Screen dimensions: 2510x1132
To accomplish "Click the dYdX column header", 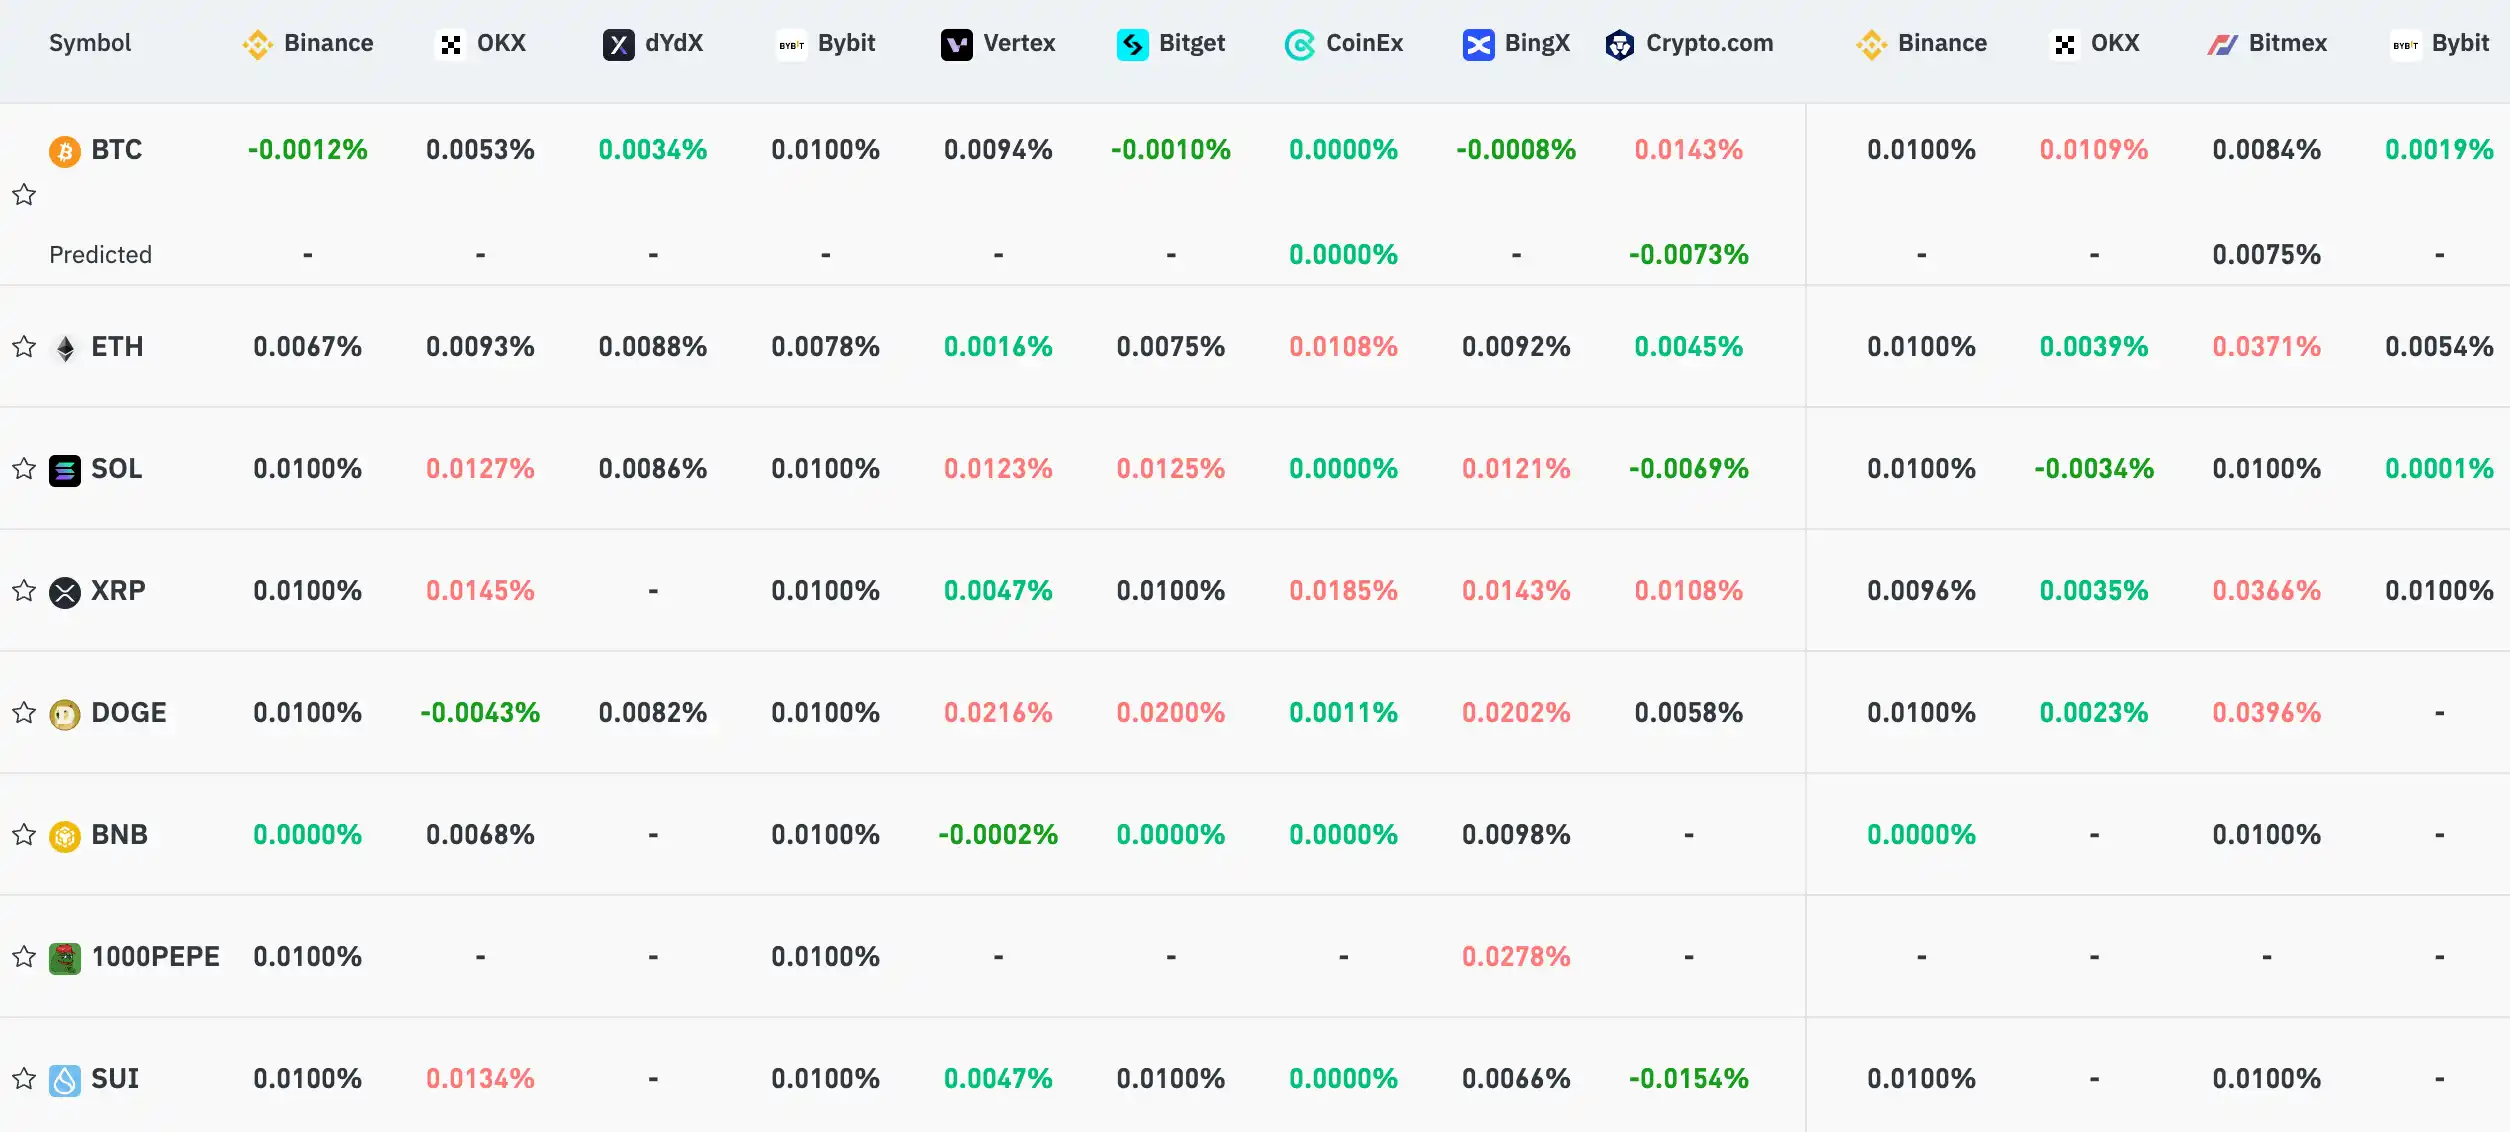I will [654, 44].
